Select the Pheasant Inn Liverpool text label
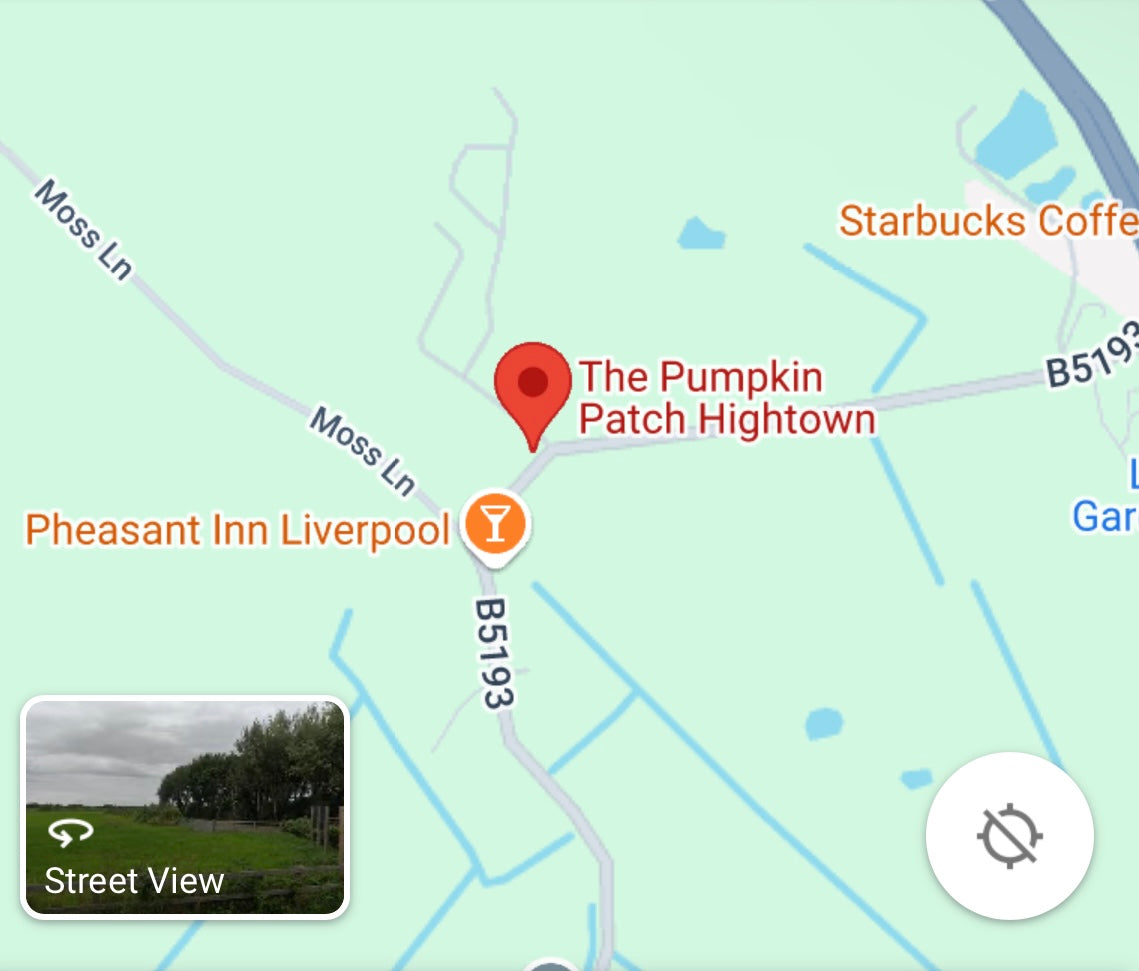Screen dimensions: 1139x971 click(x=238, y=529)
